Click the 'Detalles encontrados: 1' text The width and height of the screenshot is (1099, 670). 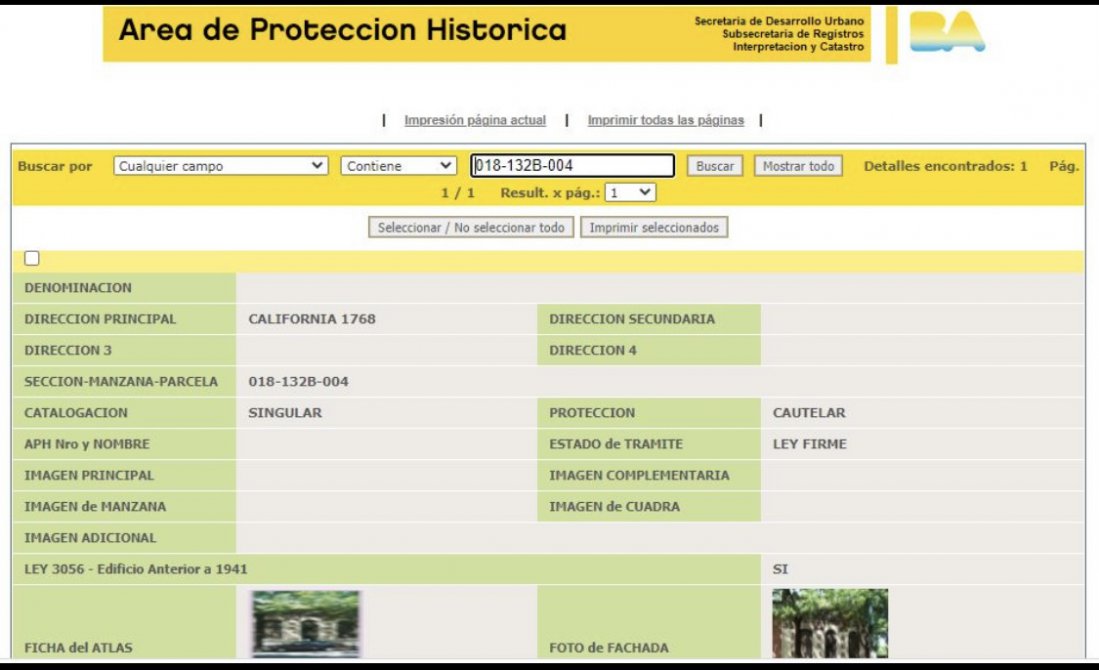coord(945,166)
